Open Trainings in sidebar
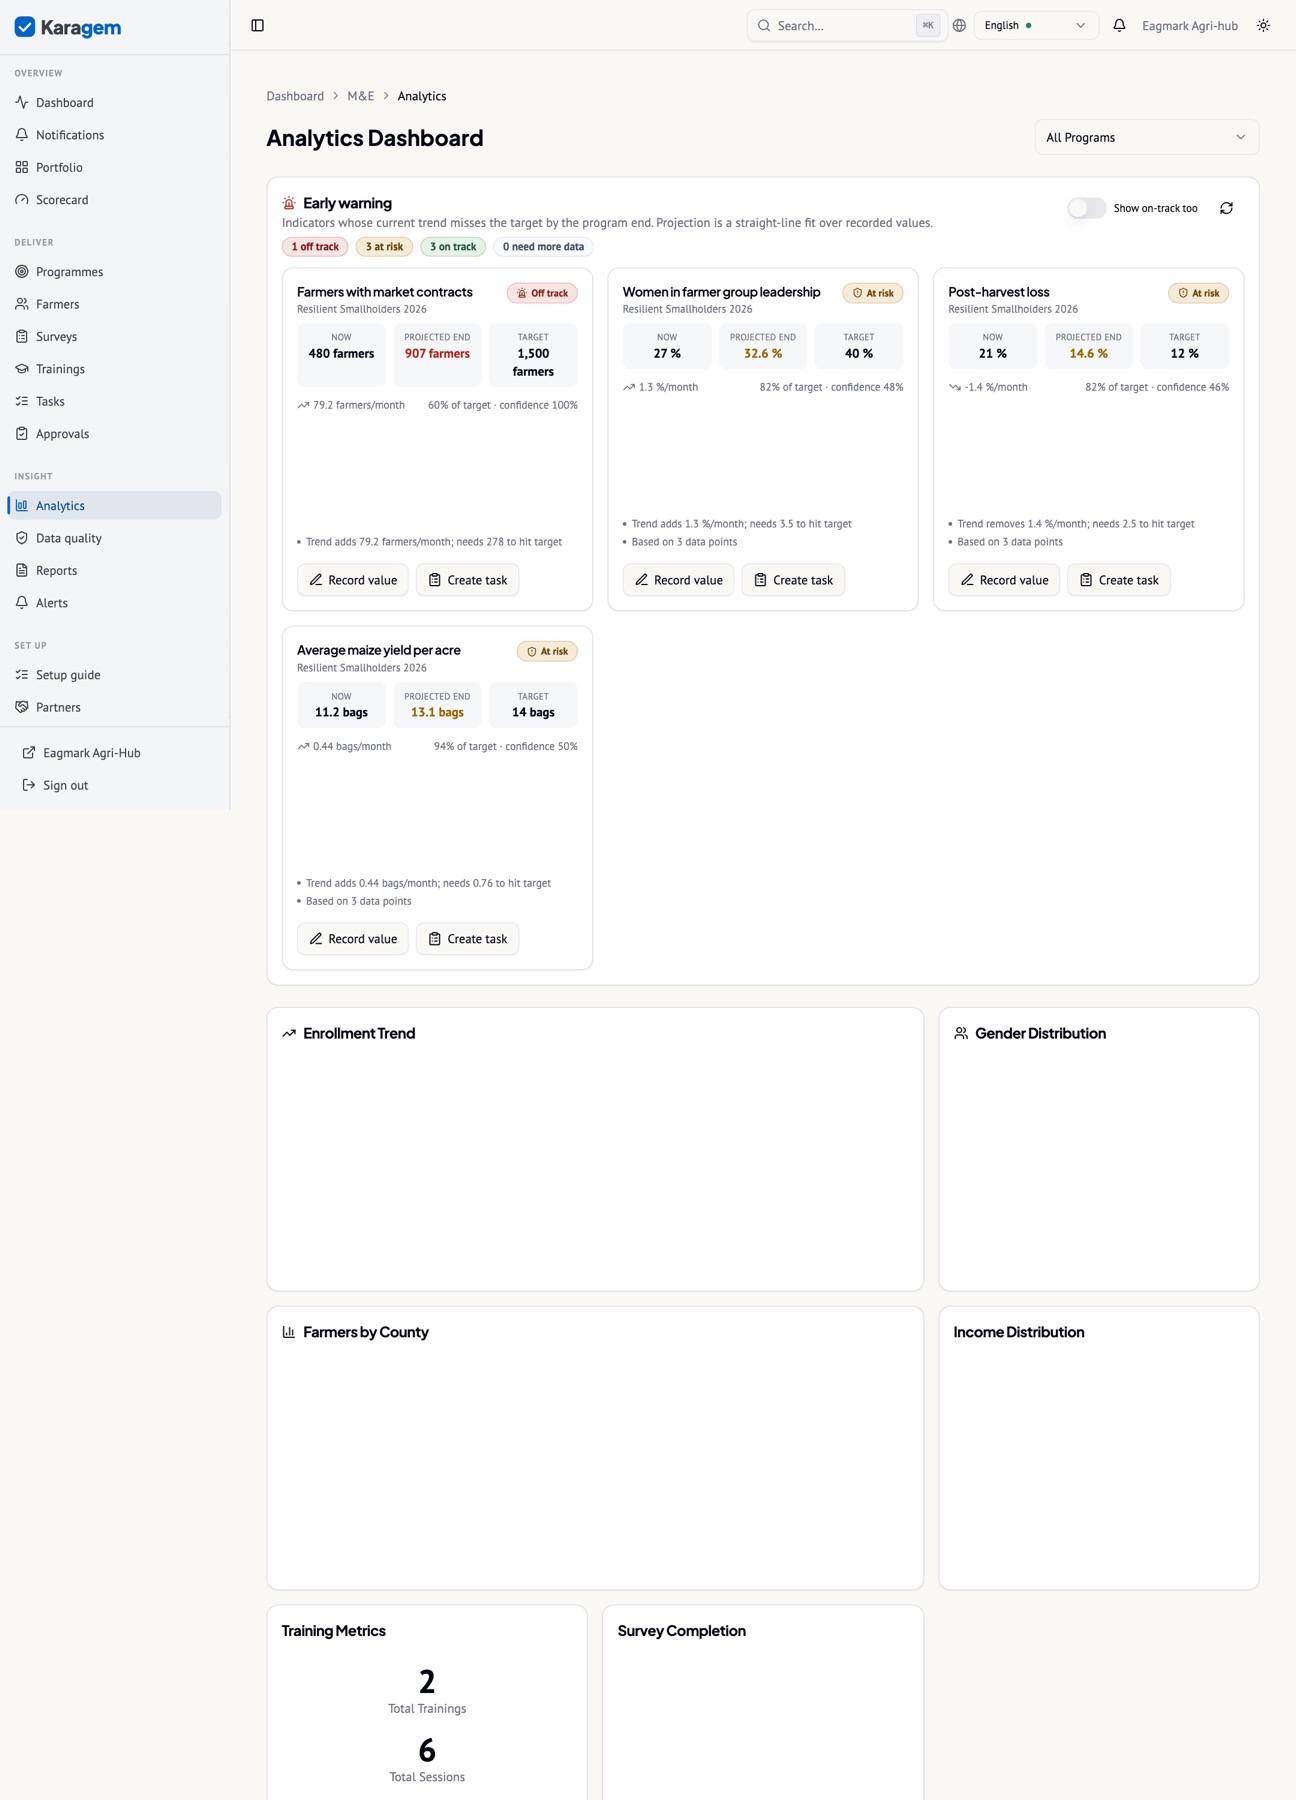Viewport: 1296px width, 1800px height. click(x=114, y=369)
